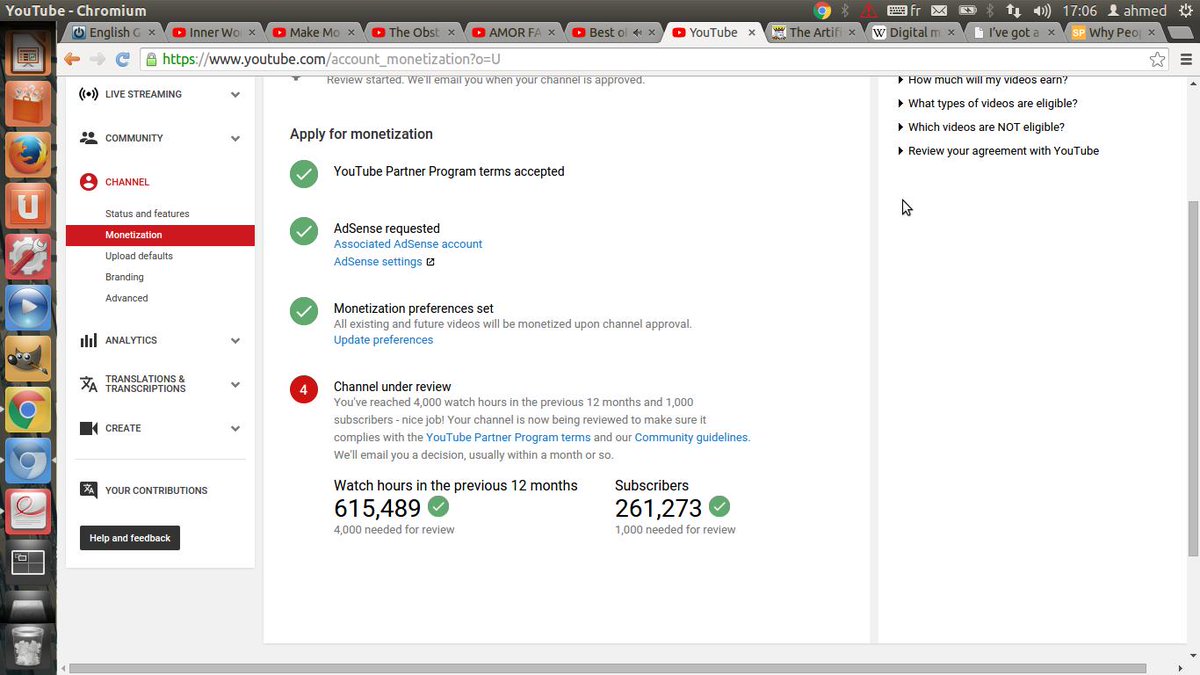
Task: Open Community guidelines link
Action: pos(691,437)
